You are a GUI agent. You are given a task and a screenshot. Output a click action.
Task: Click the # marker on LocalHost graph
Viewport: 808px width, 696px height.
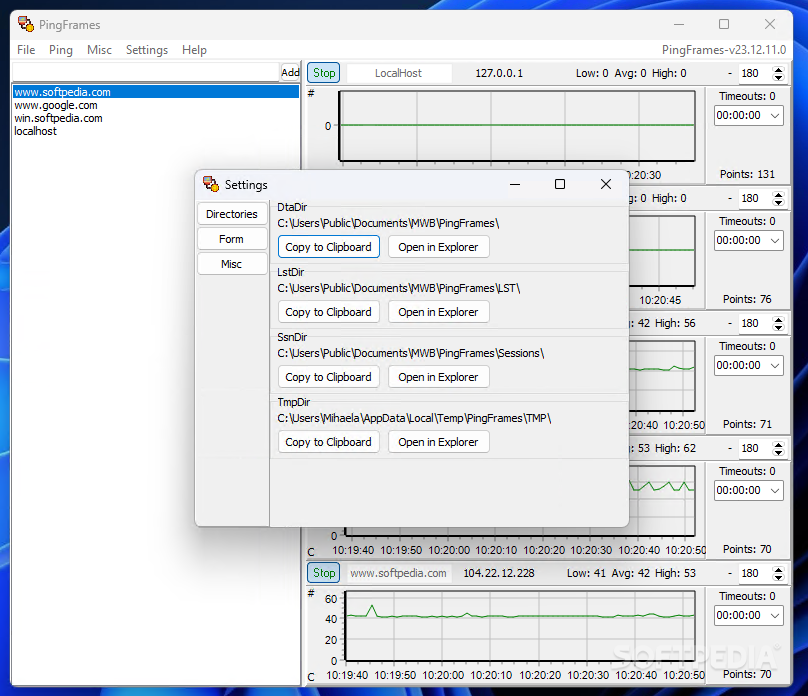[311, 93]
